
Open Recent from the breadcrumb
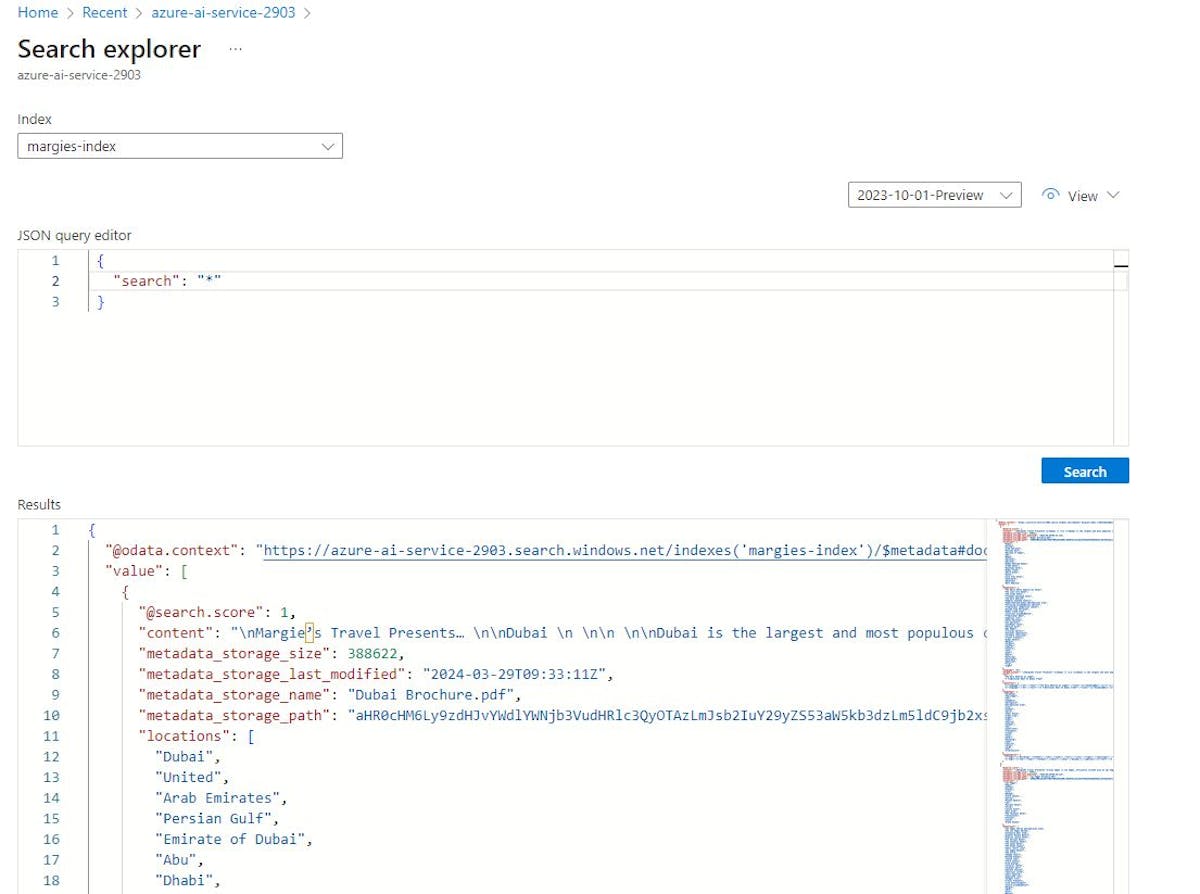point(104,13)
